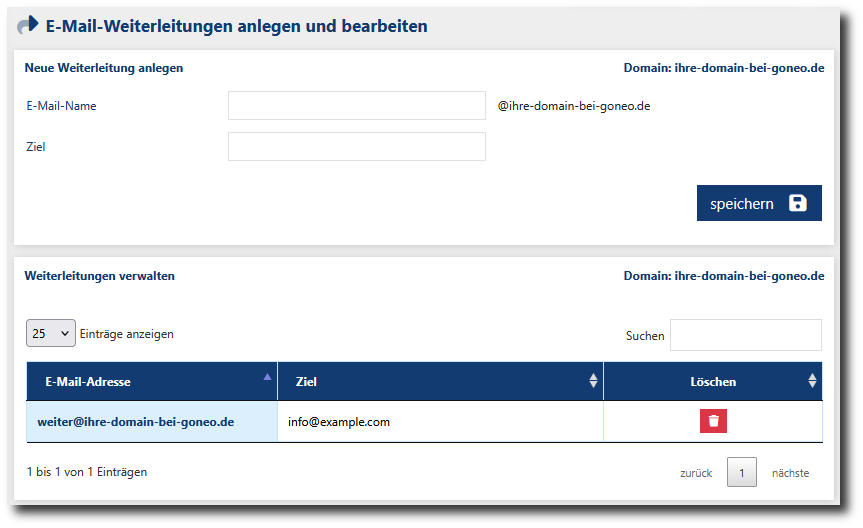Select page 1 in pagination
The image size is (863, 528).
[742, 472]
